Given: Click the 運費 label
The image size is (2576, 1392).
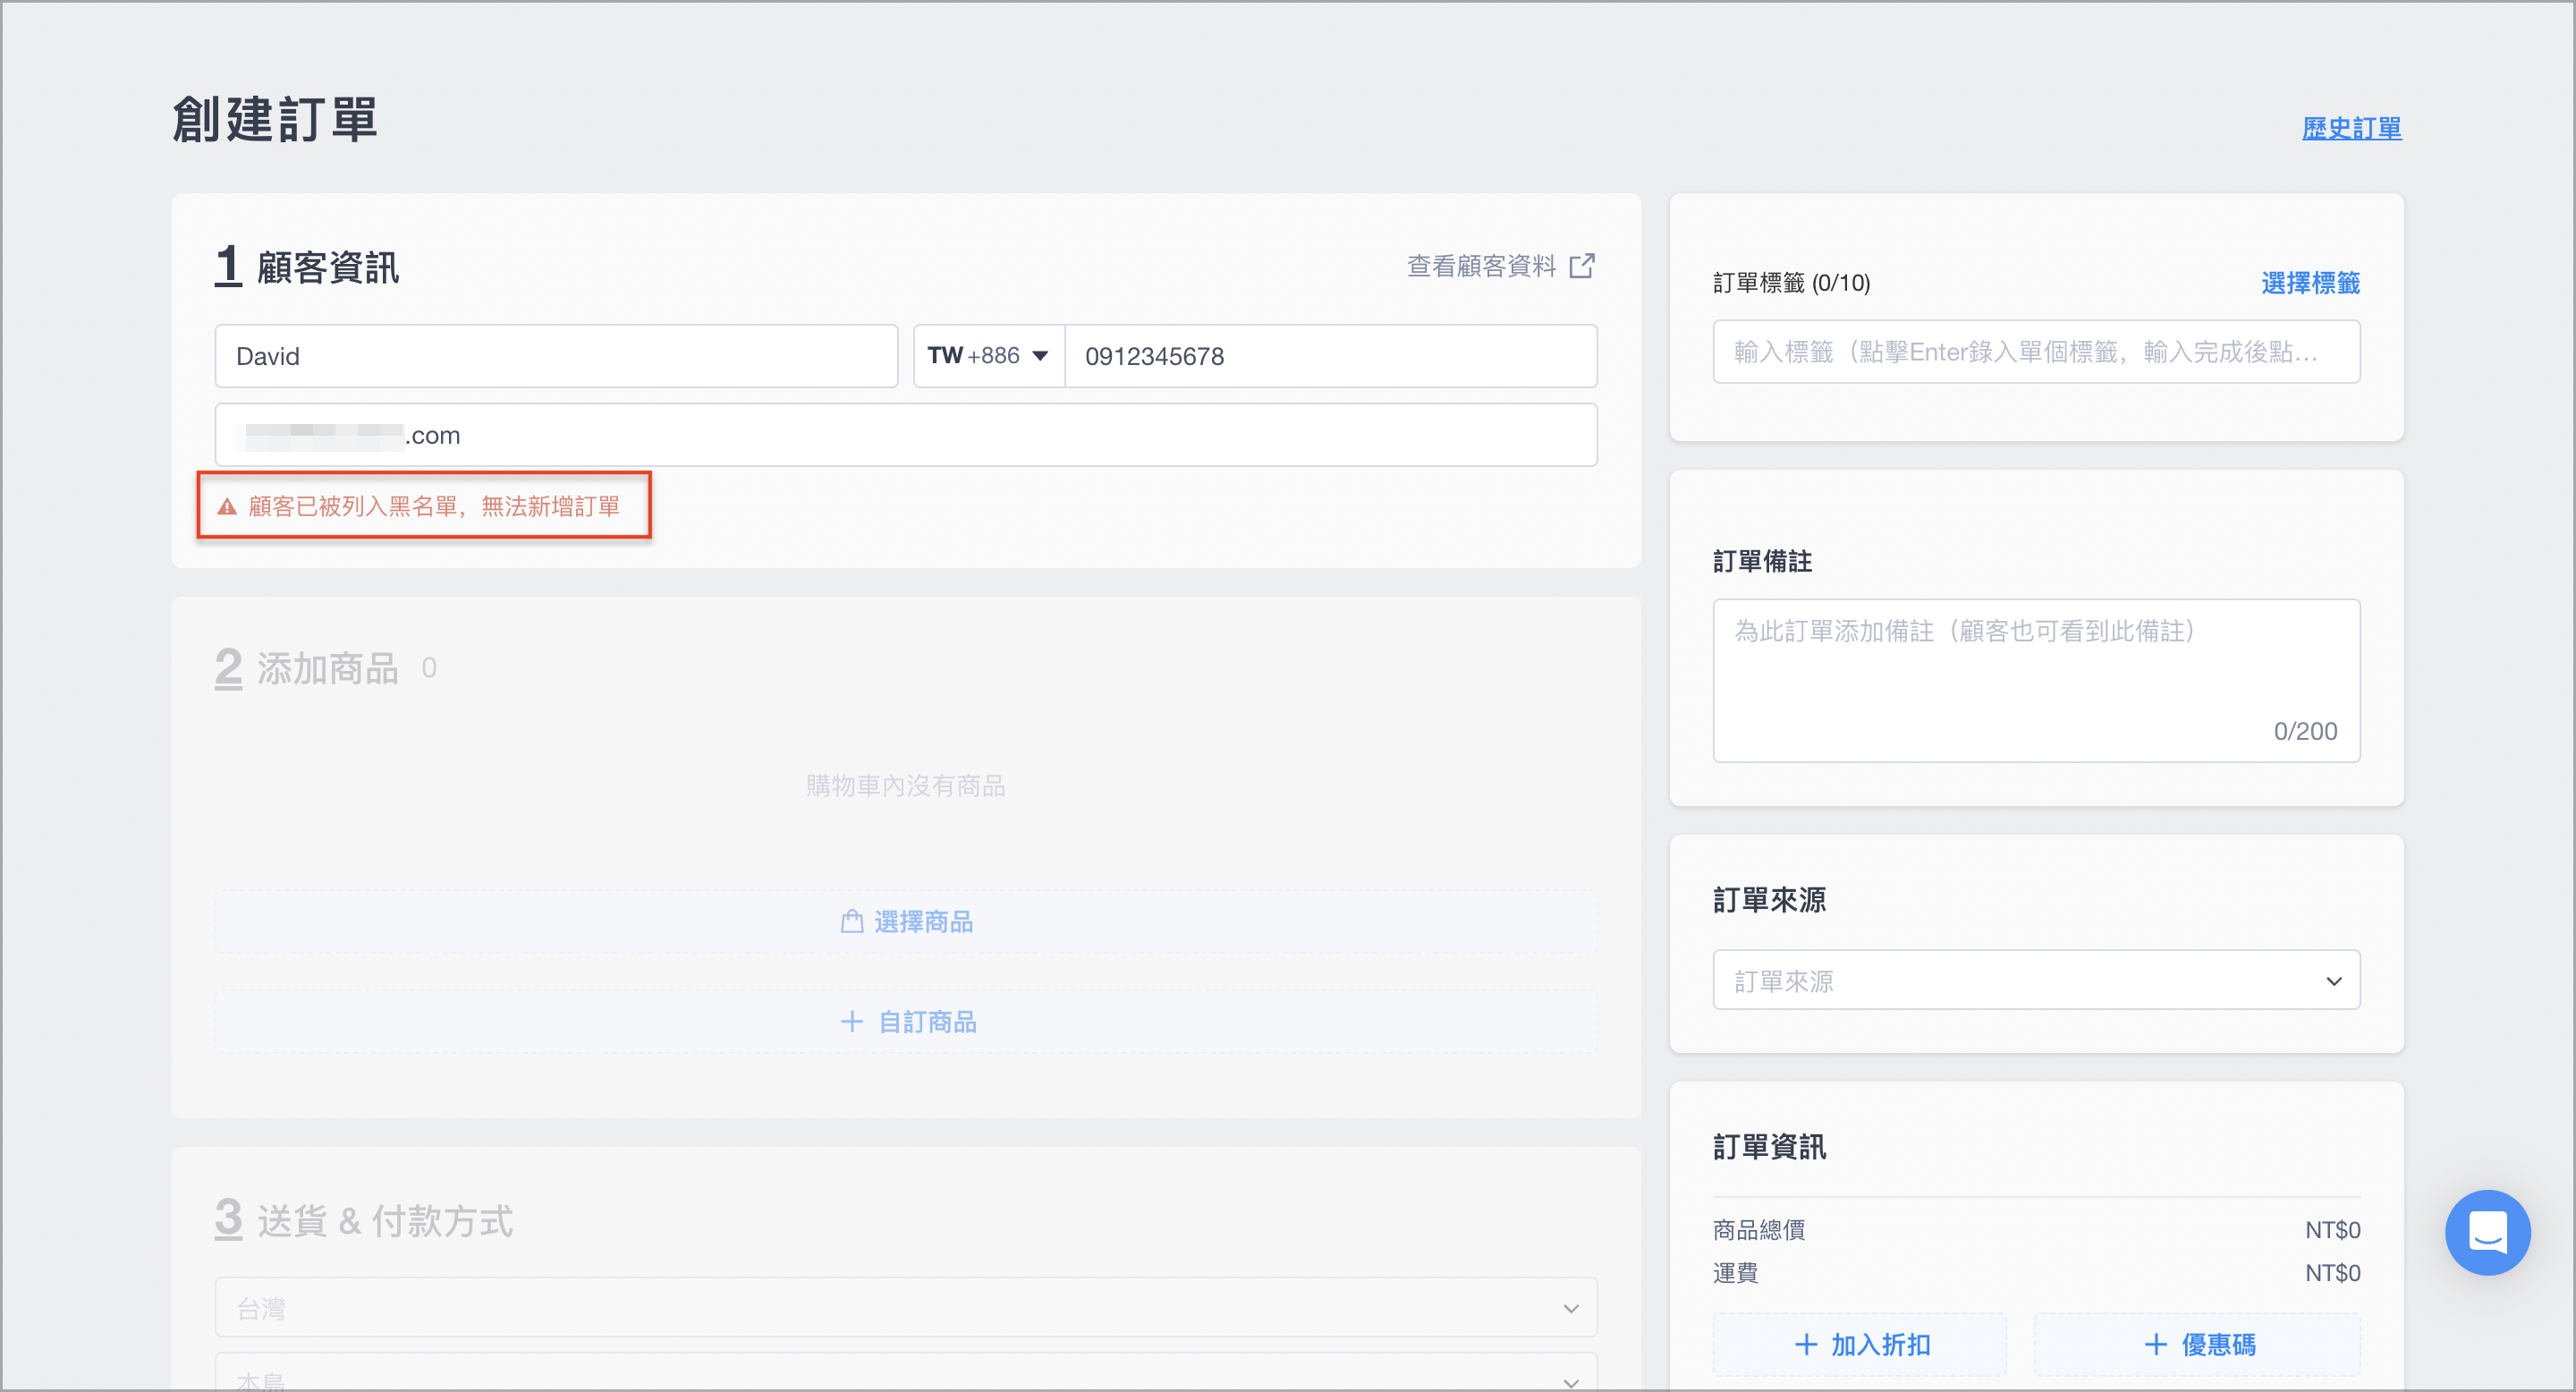Looking at the screenshot, I should point(1735,1273).
